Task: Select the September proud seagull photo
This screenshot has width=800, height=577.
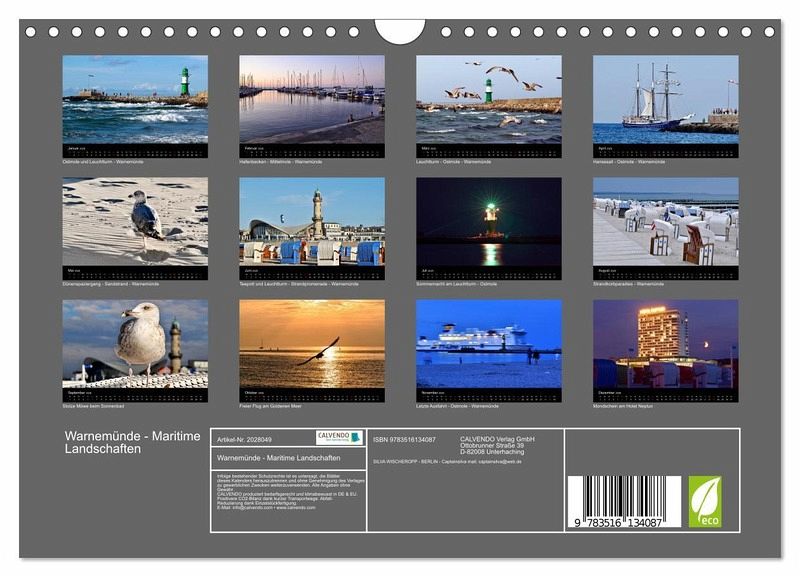Action: [135, 344]
